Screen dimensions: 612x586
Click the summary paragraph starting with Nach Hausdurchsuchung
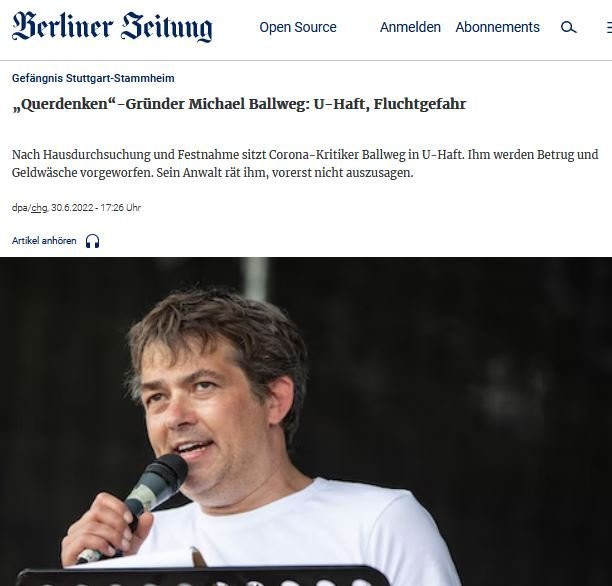pos(305,164)
